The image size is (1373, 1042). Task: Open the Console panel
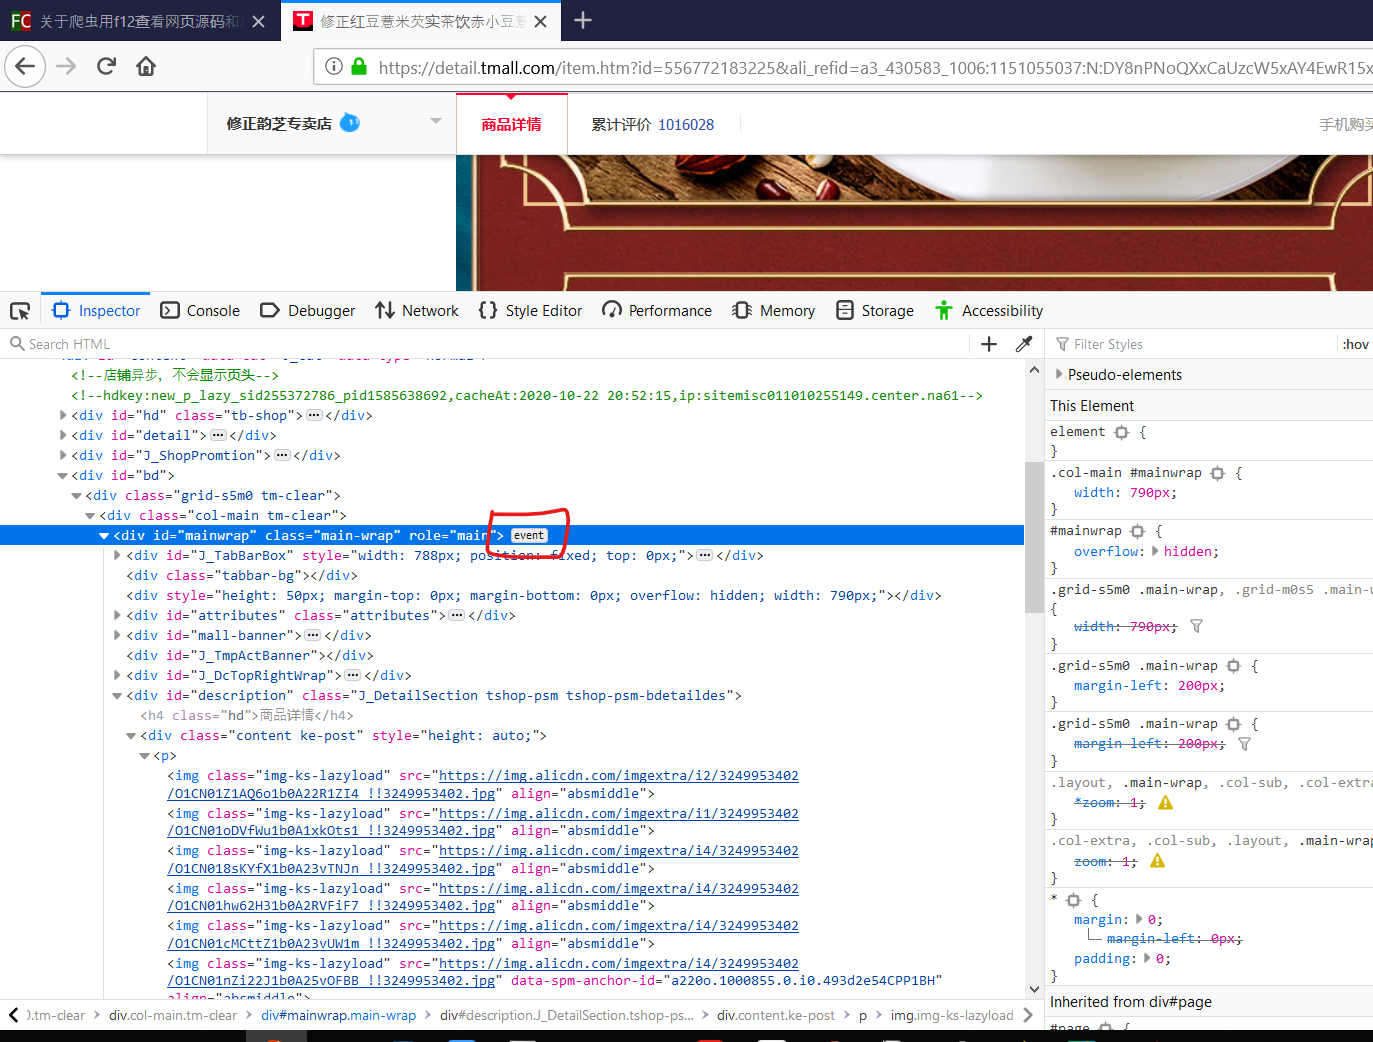[x=200, y=311]
